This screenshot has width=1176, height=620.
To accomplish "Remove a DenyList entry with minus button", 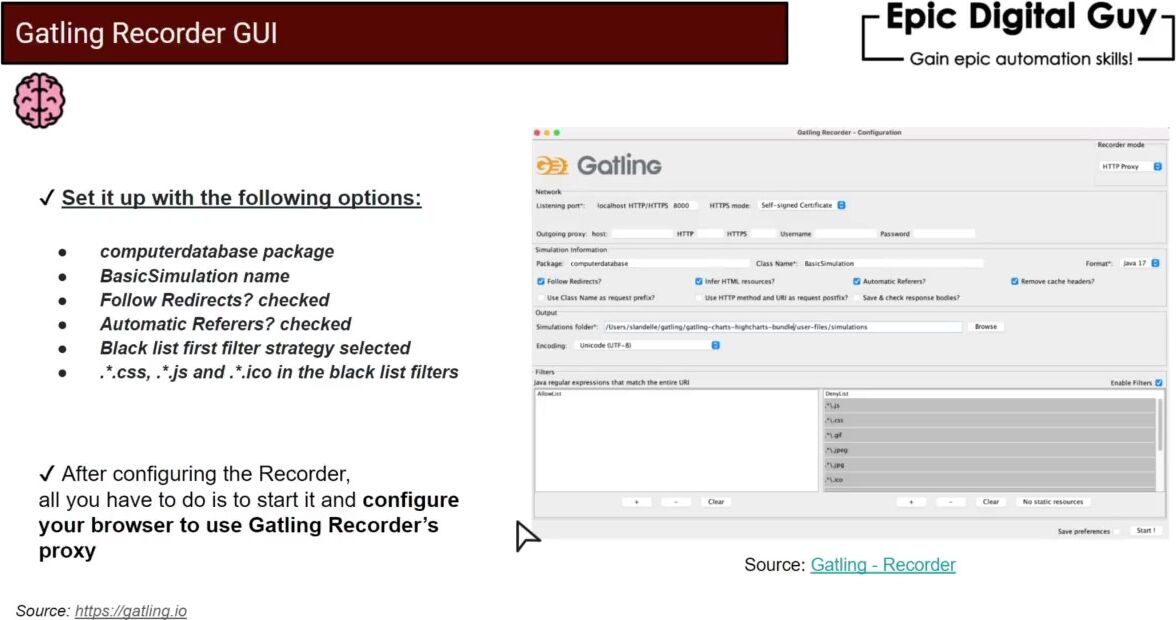I will coord(950,502).
